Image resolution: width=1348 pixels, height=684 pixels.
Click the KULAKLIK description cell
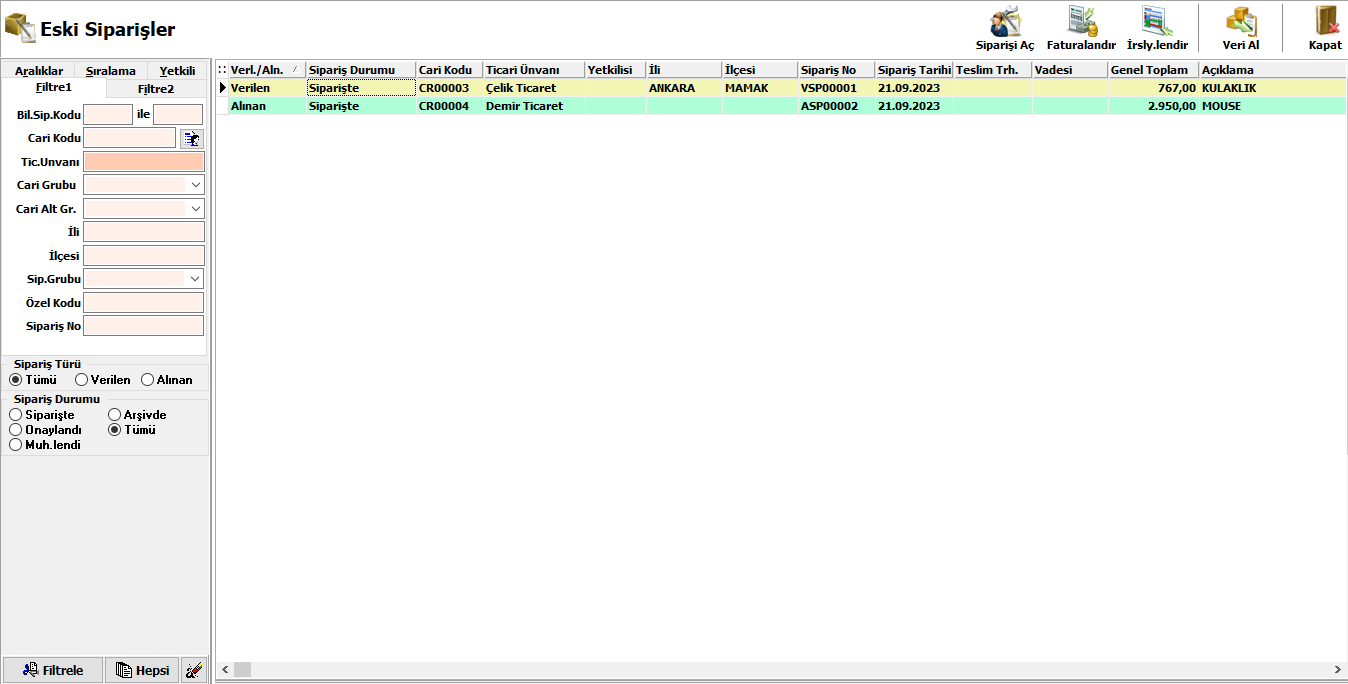pyautogui.click(x=1273, y=88)
